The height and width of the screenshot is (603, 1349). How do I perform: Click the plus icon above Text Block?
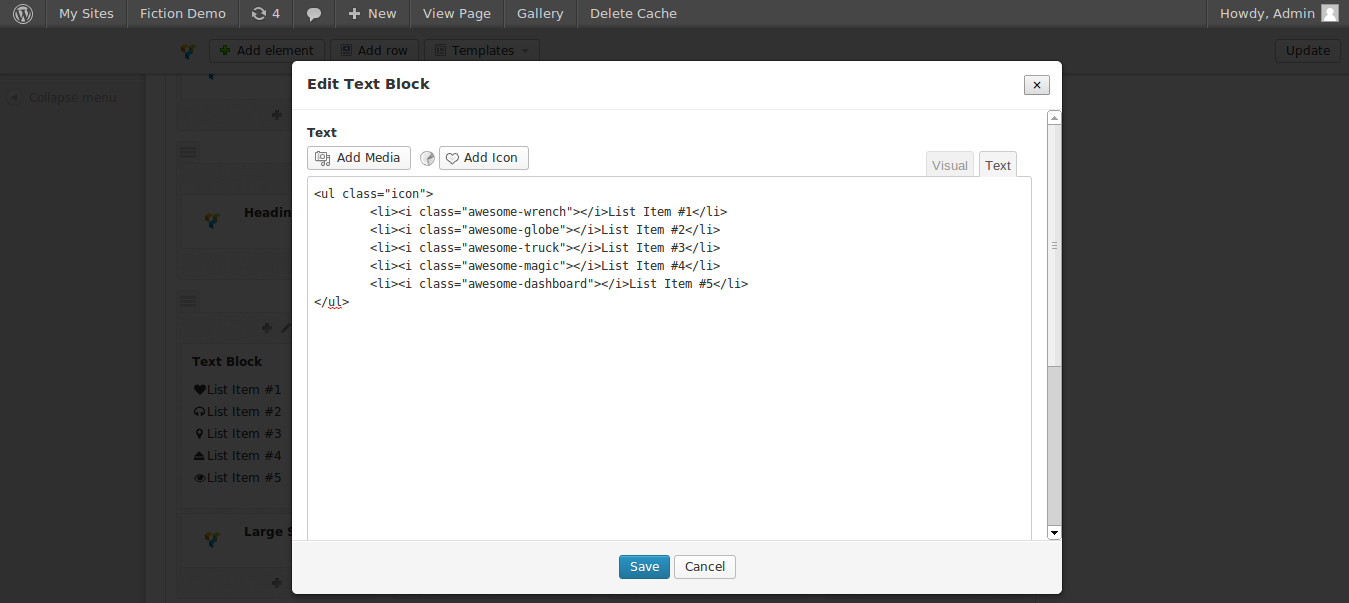[x=266, y=327]
